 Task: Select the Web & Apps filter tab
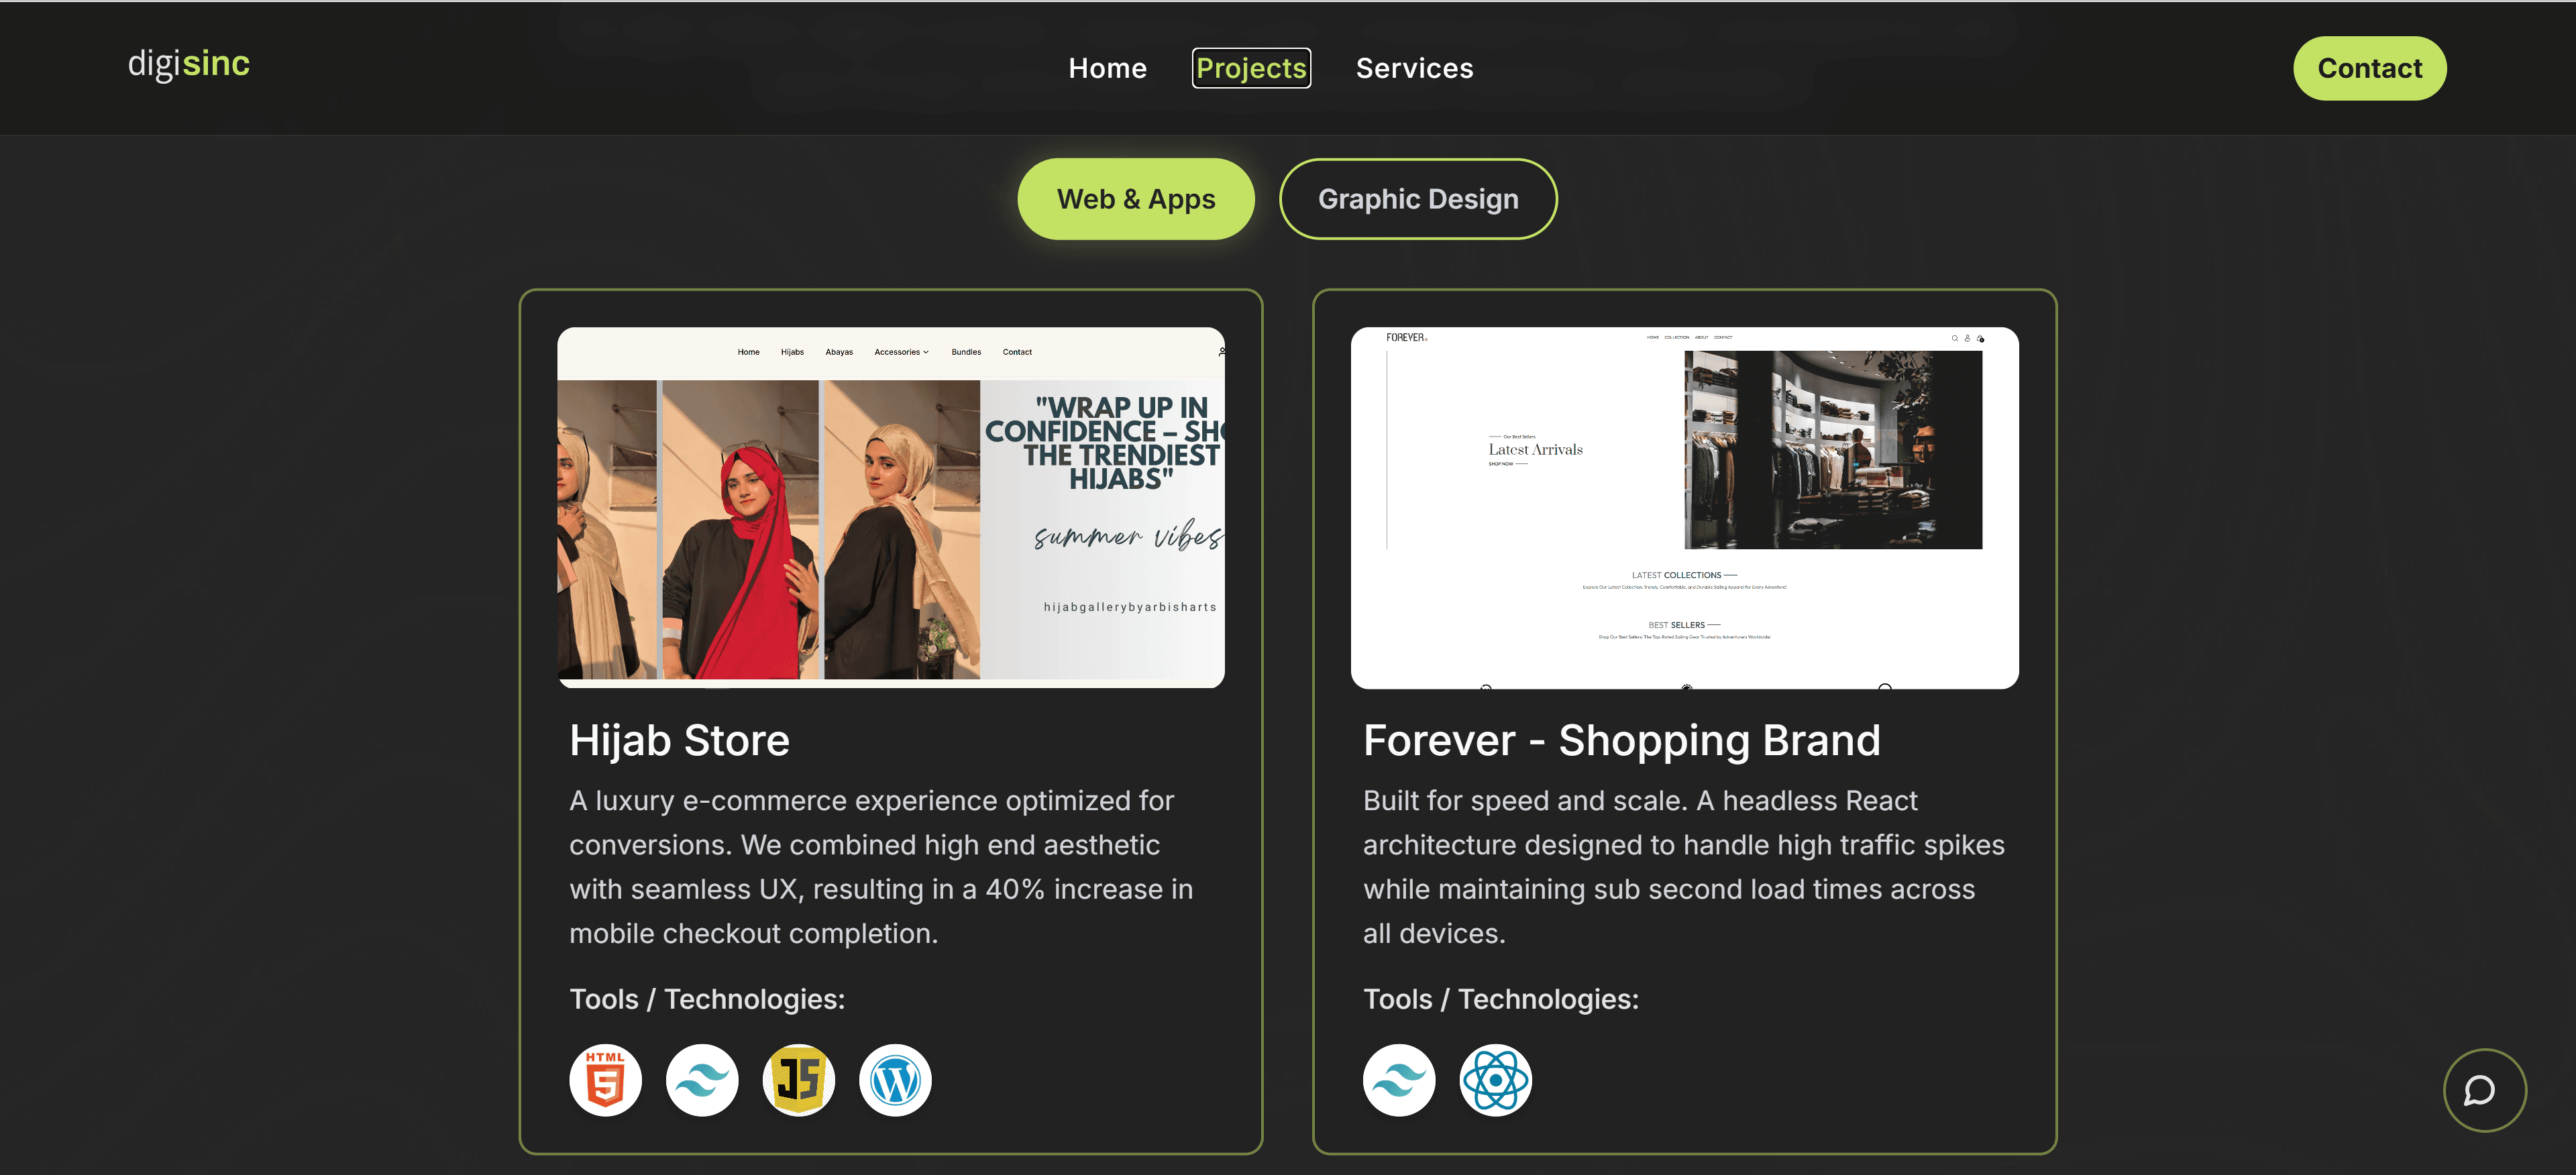(1136, 199)
